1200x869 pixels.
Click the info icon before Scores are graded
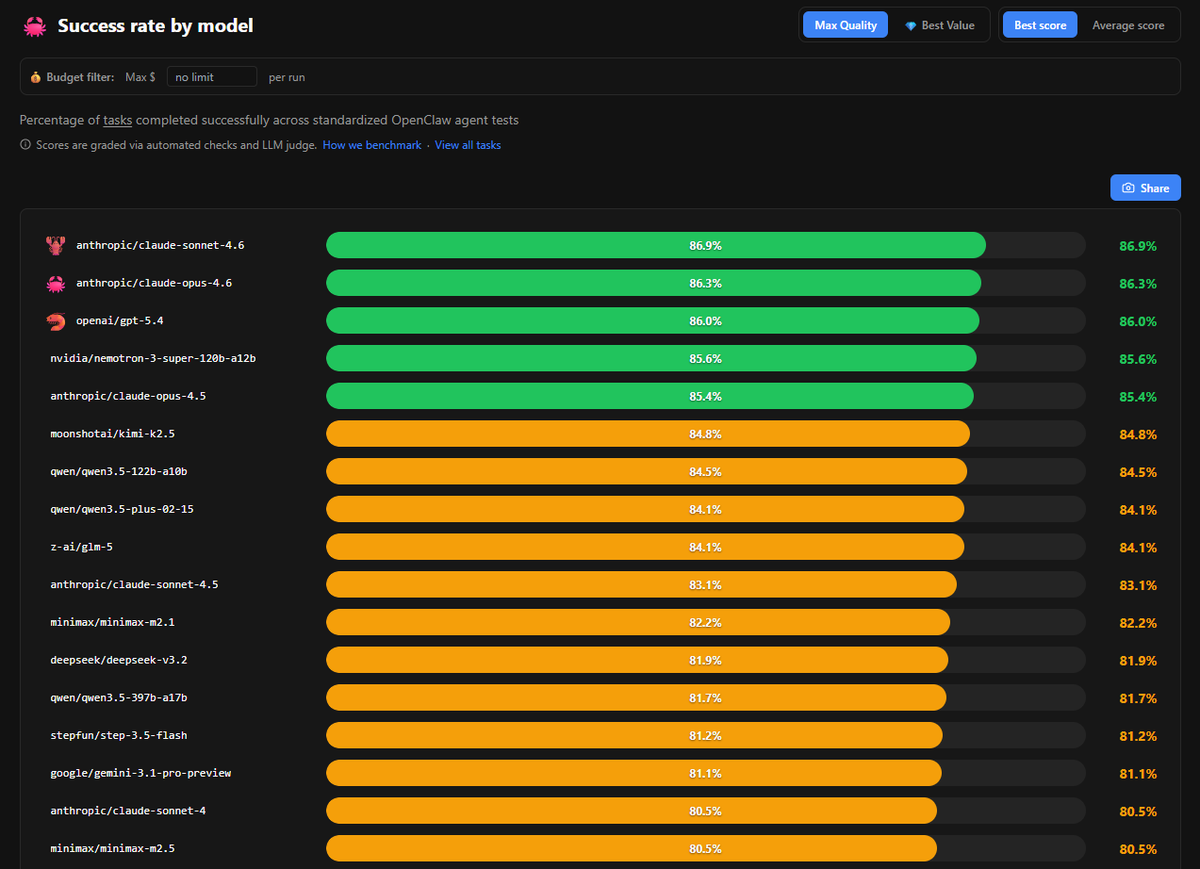(25, 145)
